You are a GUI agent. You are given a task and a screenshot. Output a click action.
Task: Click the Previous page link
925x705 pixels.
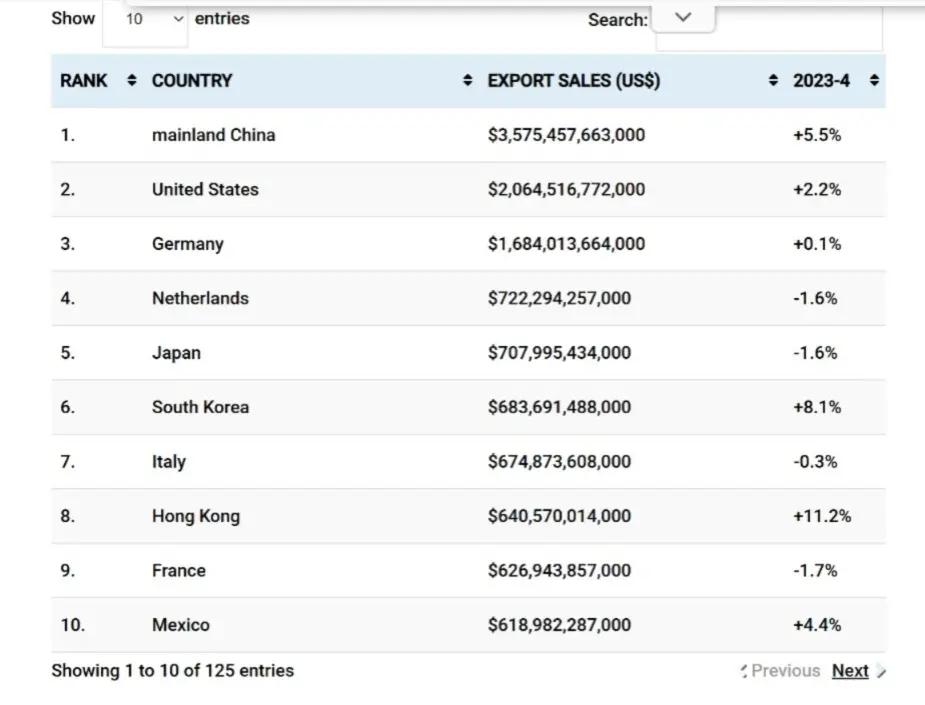tap(786, 671)
